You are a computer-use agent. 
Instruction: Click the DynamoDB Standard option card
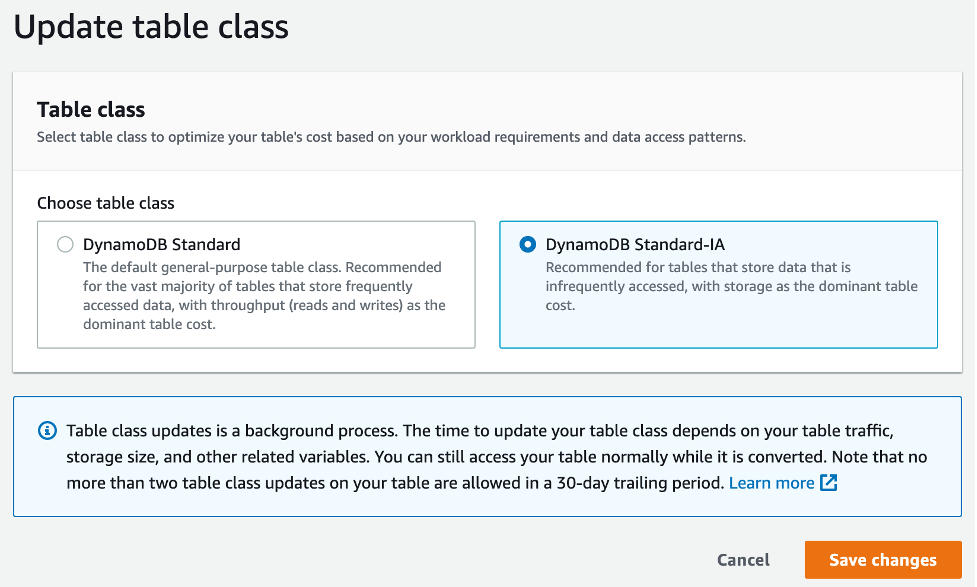tap(253, 284)
